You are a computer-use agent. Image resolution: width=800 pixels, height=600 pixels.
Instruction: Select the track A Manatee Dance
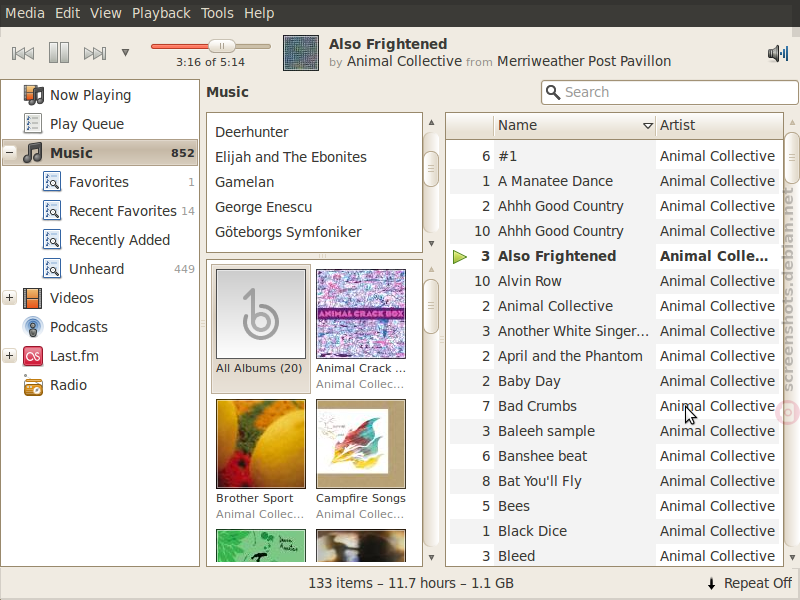614,181
